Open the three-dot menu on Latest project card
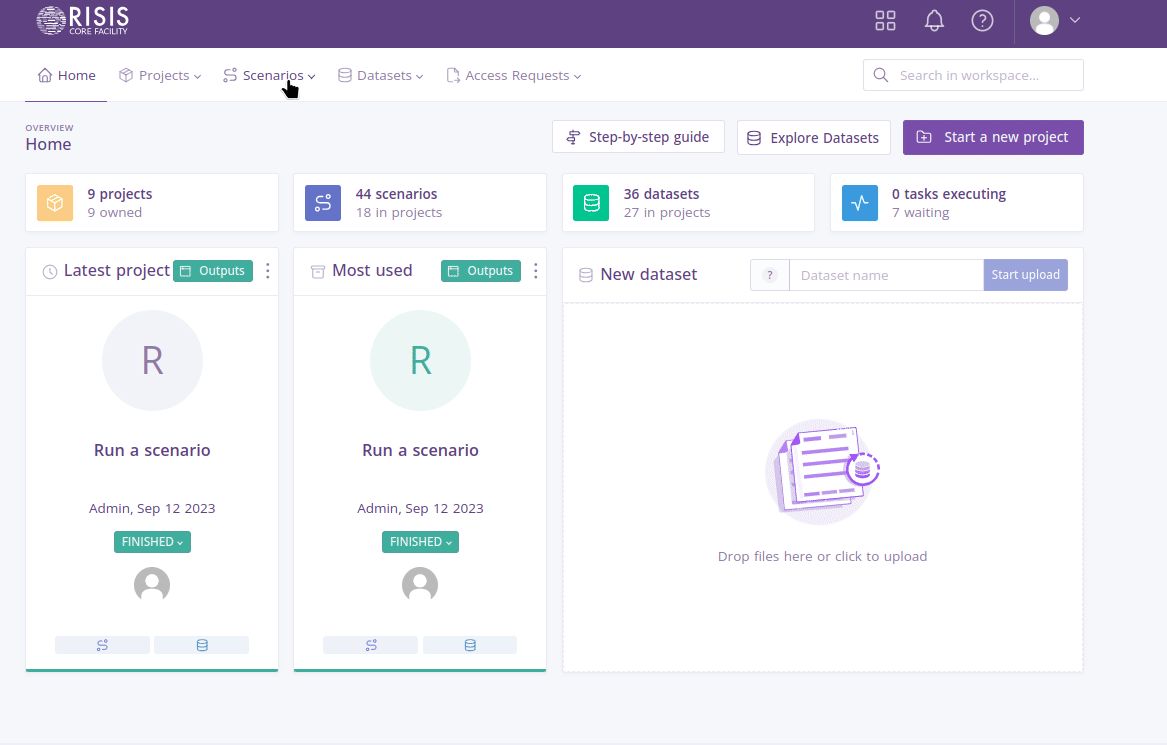Viewport: 1167px width, 745px height. (267, 270)
